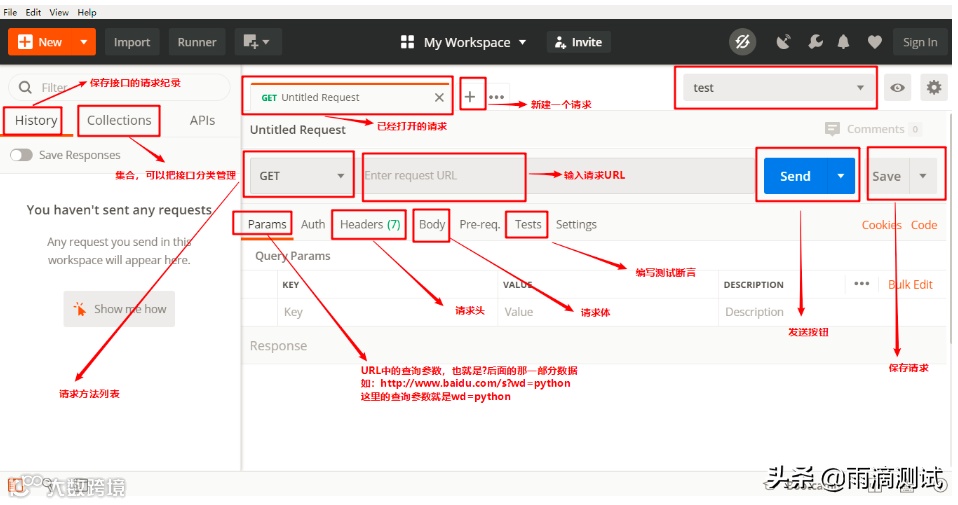The width and height of the screenshot is (958, 505).
Task: Open manage environments gear icon
Action: click(x=934, y=88)
